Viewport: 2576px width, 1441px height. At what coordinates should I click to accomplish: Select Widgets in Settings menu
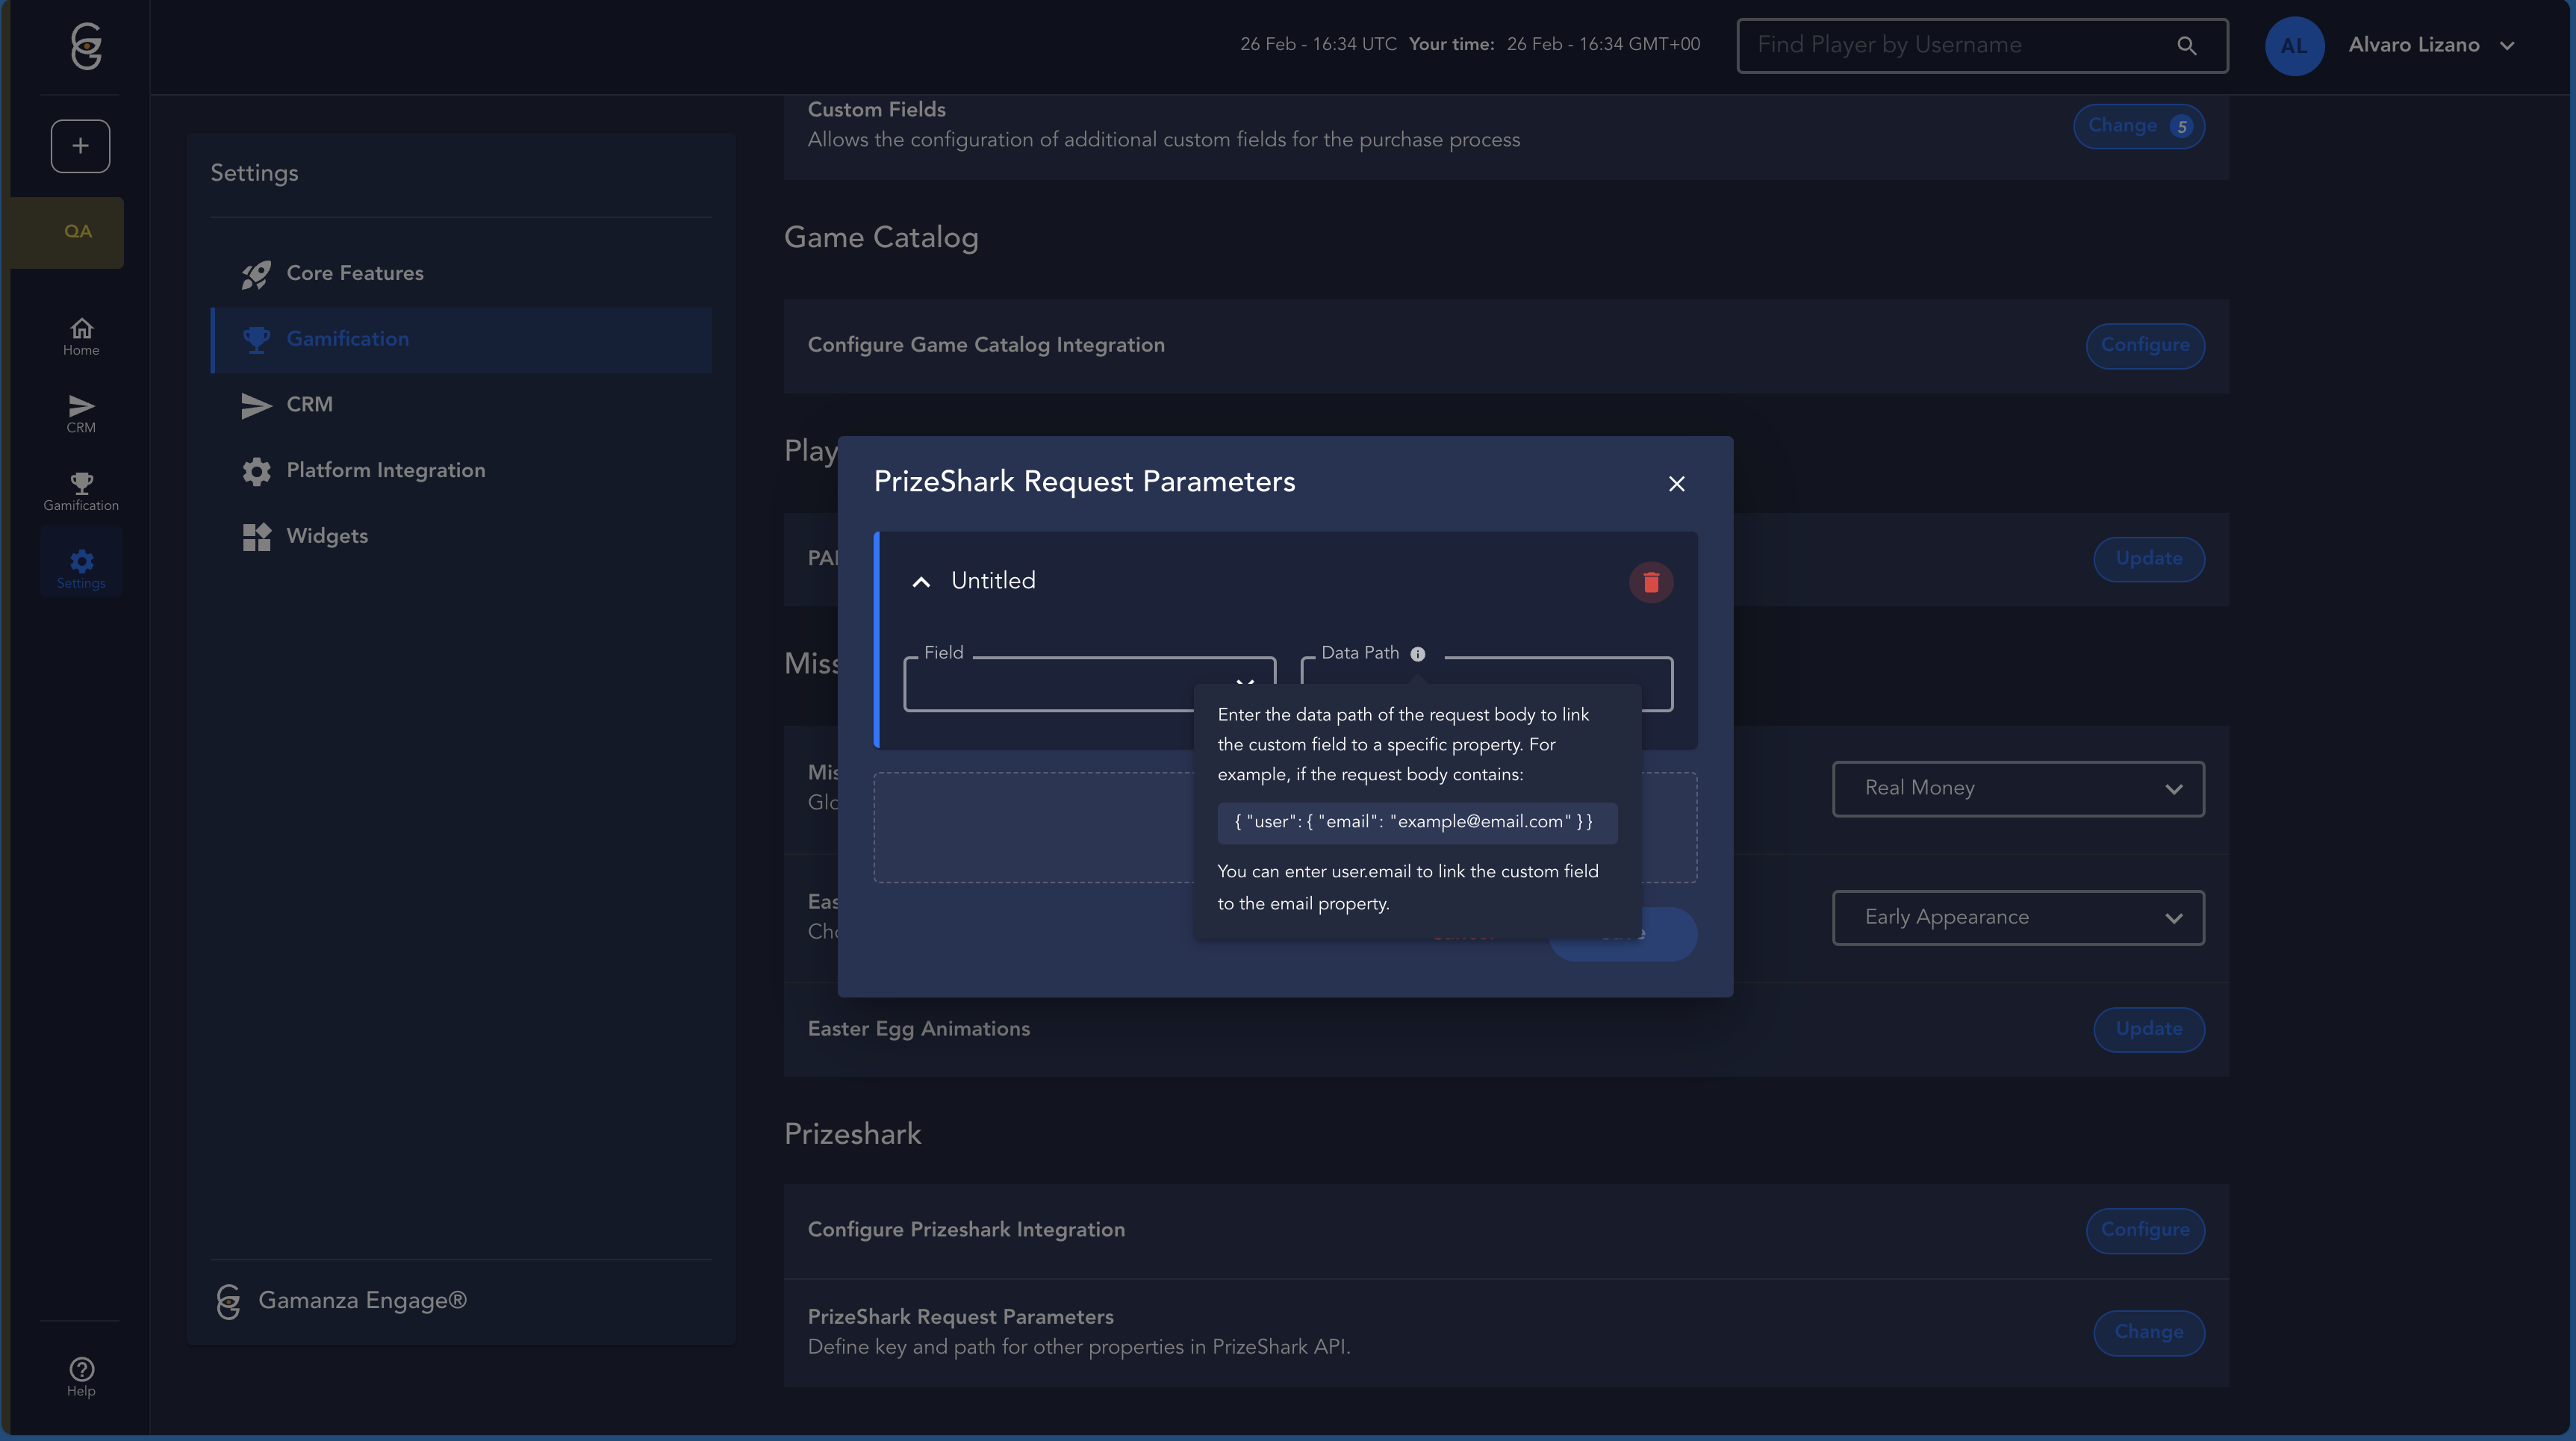pos(326,536)
